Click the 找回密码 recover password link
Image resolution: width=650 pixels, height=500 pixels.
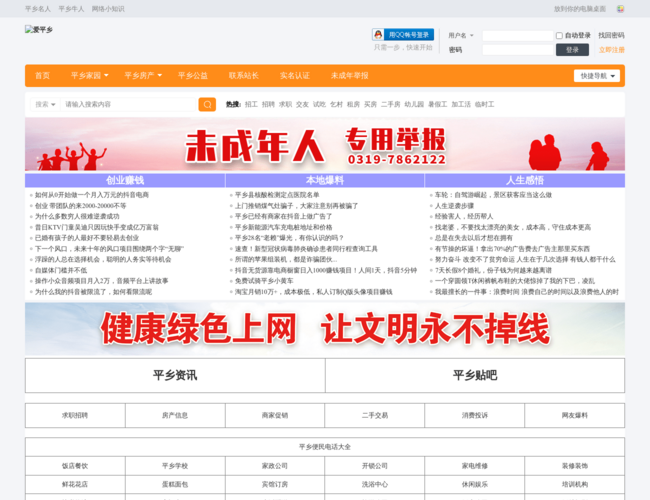[x=611, y=35]
